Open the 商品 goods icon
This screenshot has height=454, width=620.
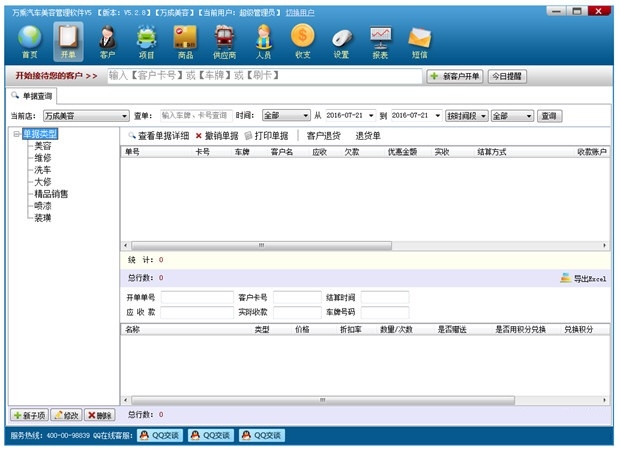click(185, 42)
